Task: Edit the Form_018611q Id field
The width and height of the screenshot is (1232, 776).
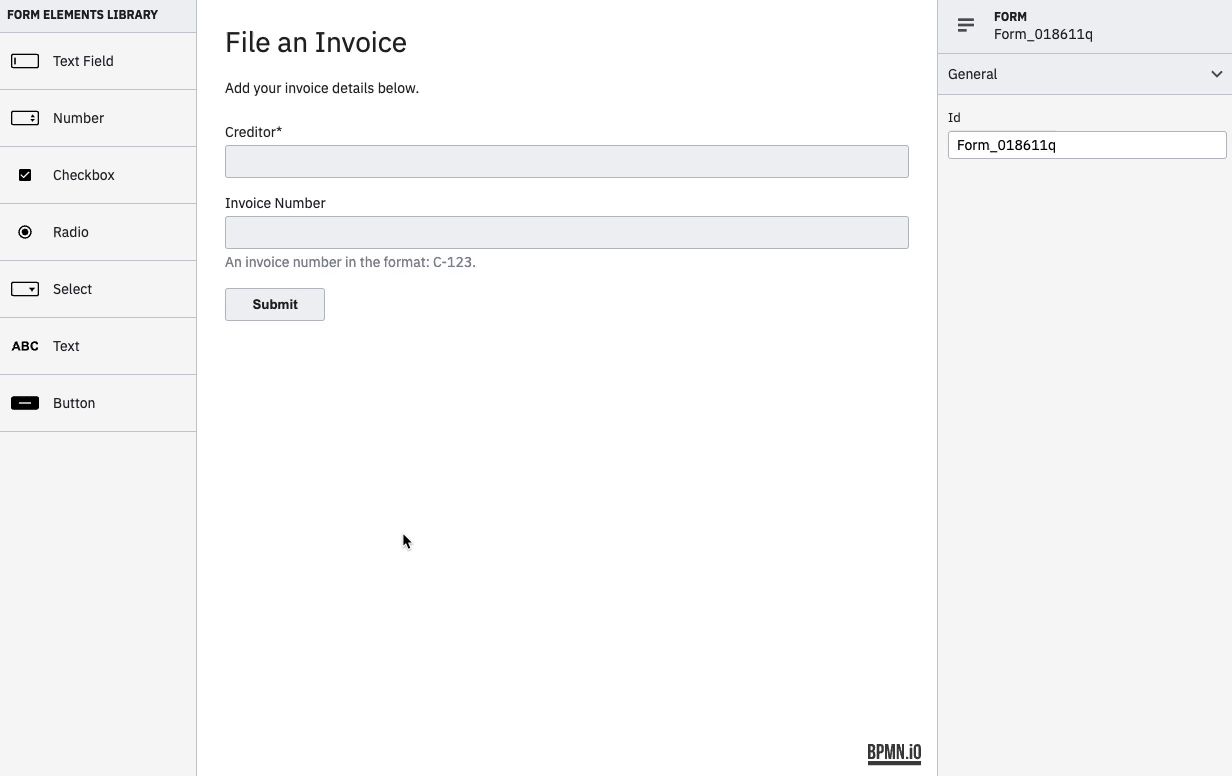Action: coord(1087,145)
